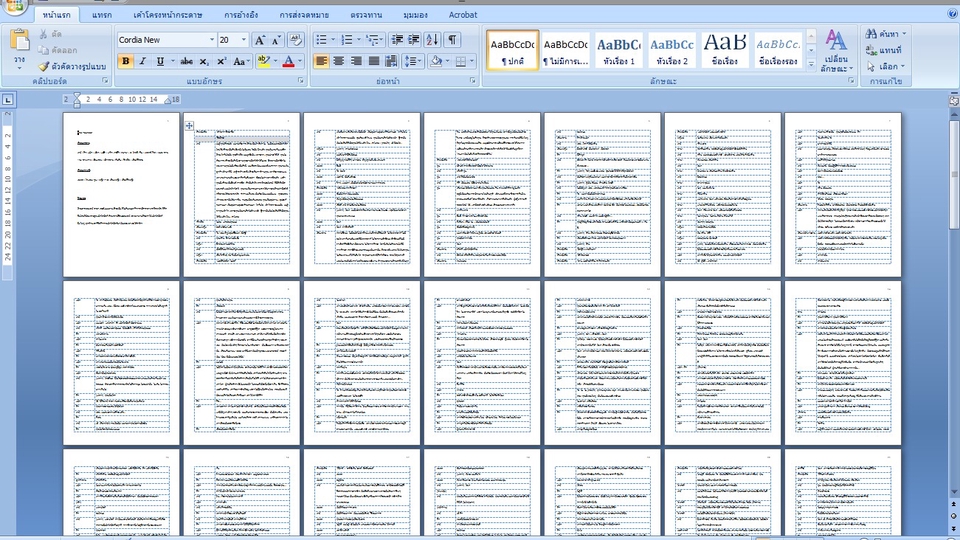Click Replace (แทนที่) button
The image size is (960, 540).
tap(884, 50)
